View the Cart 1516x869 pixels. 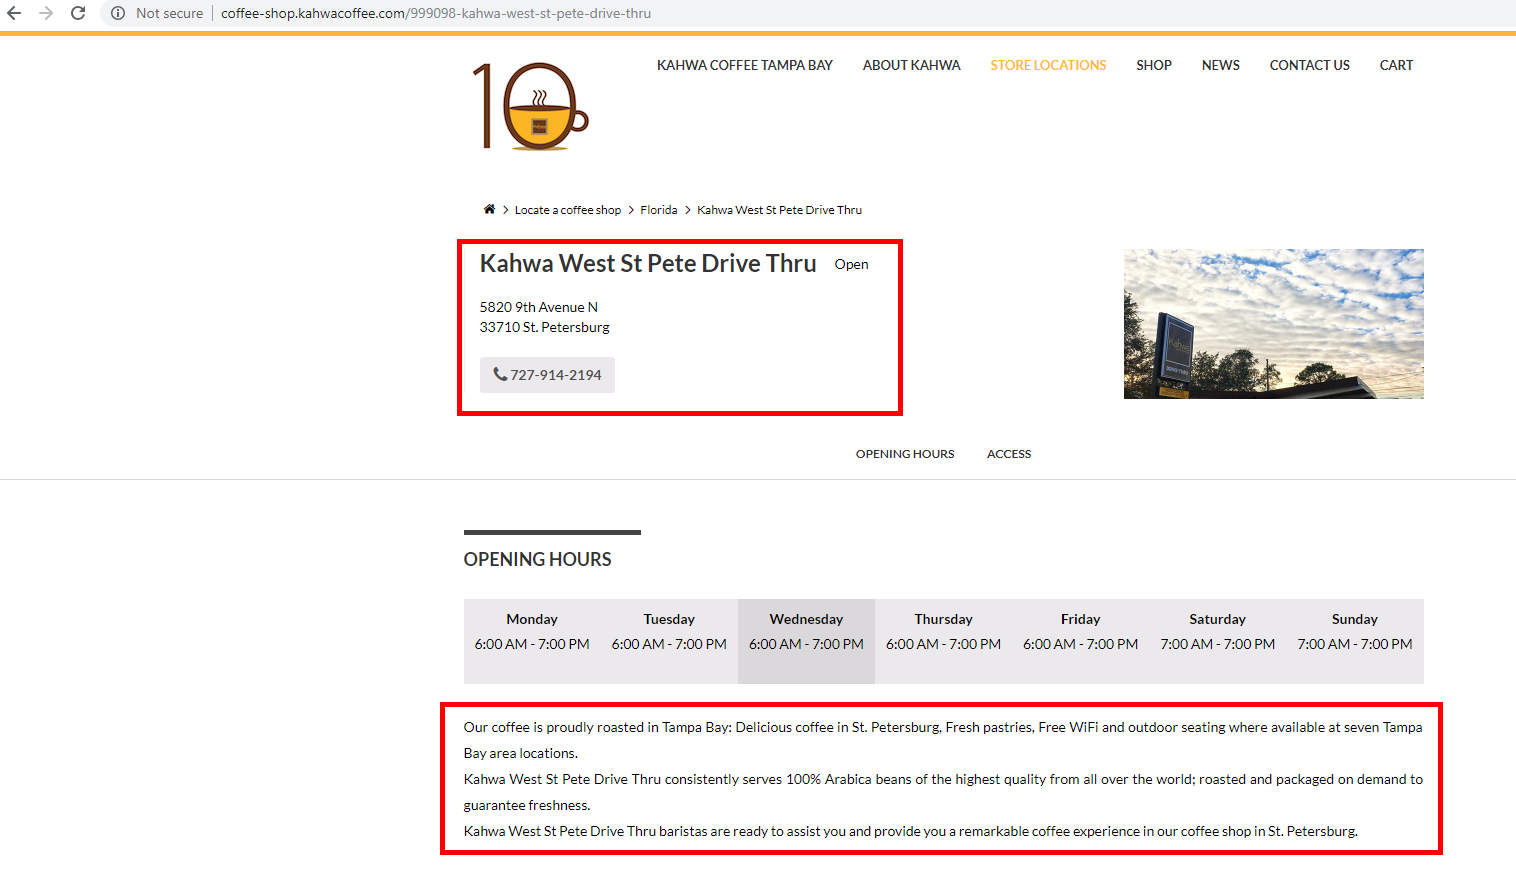(x=1396, y=65)
